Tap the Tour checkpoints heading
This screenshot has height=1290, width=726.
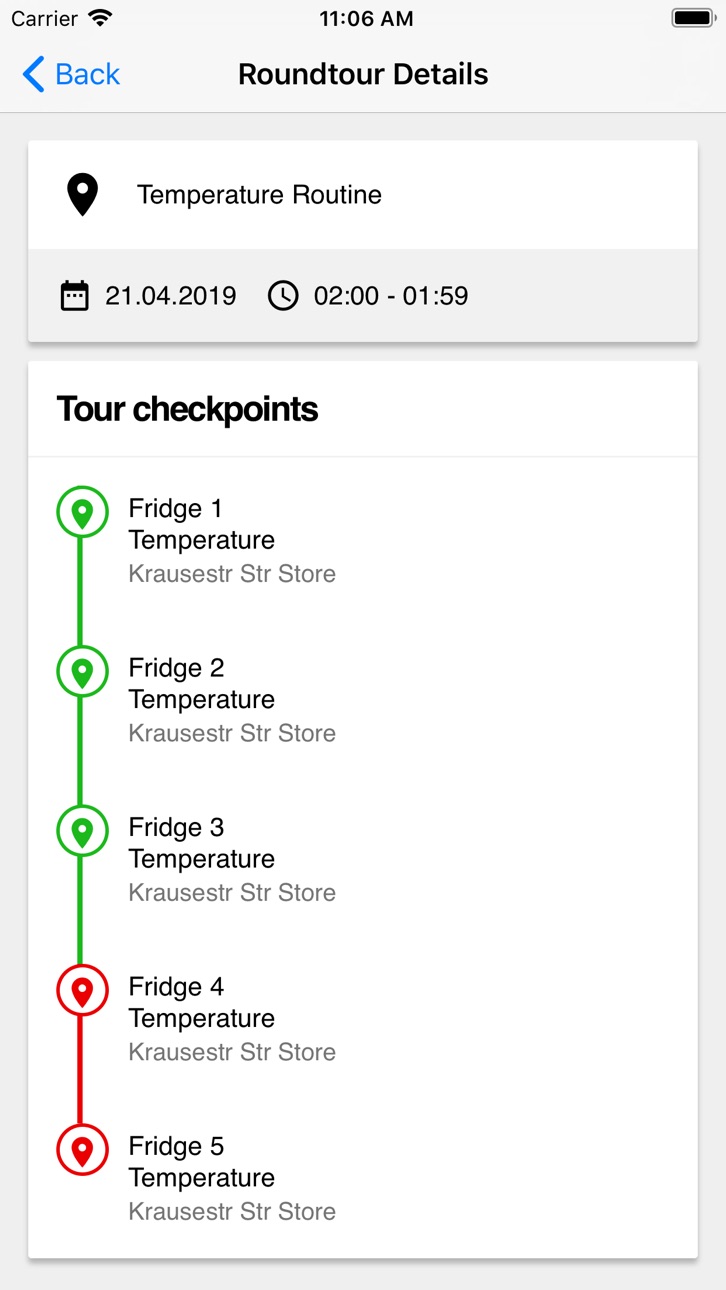(188, 409)
